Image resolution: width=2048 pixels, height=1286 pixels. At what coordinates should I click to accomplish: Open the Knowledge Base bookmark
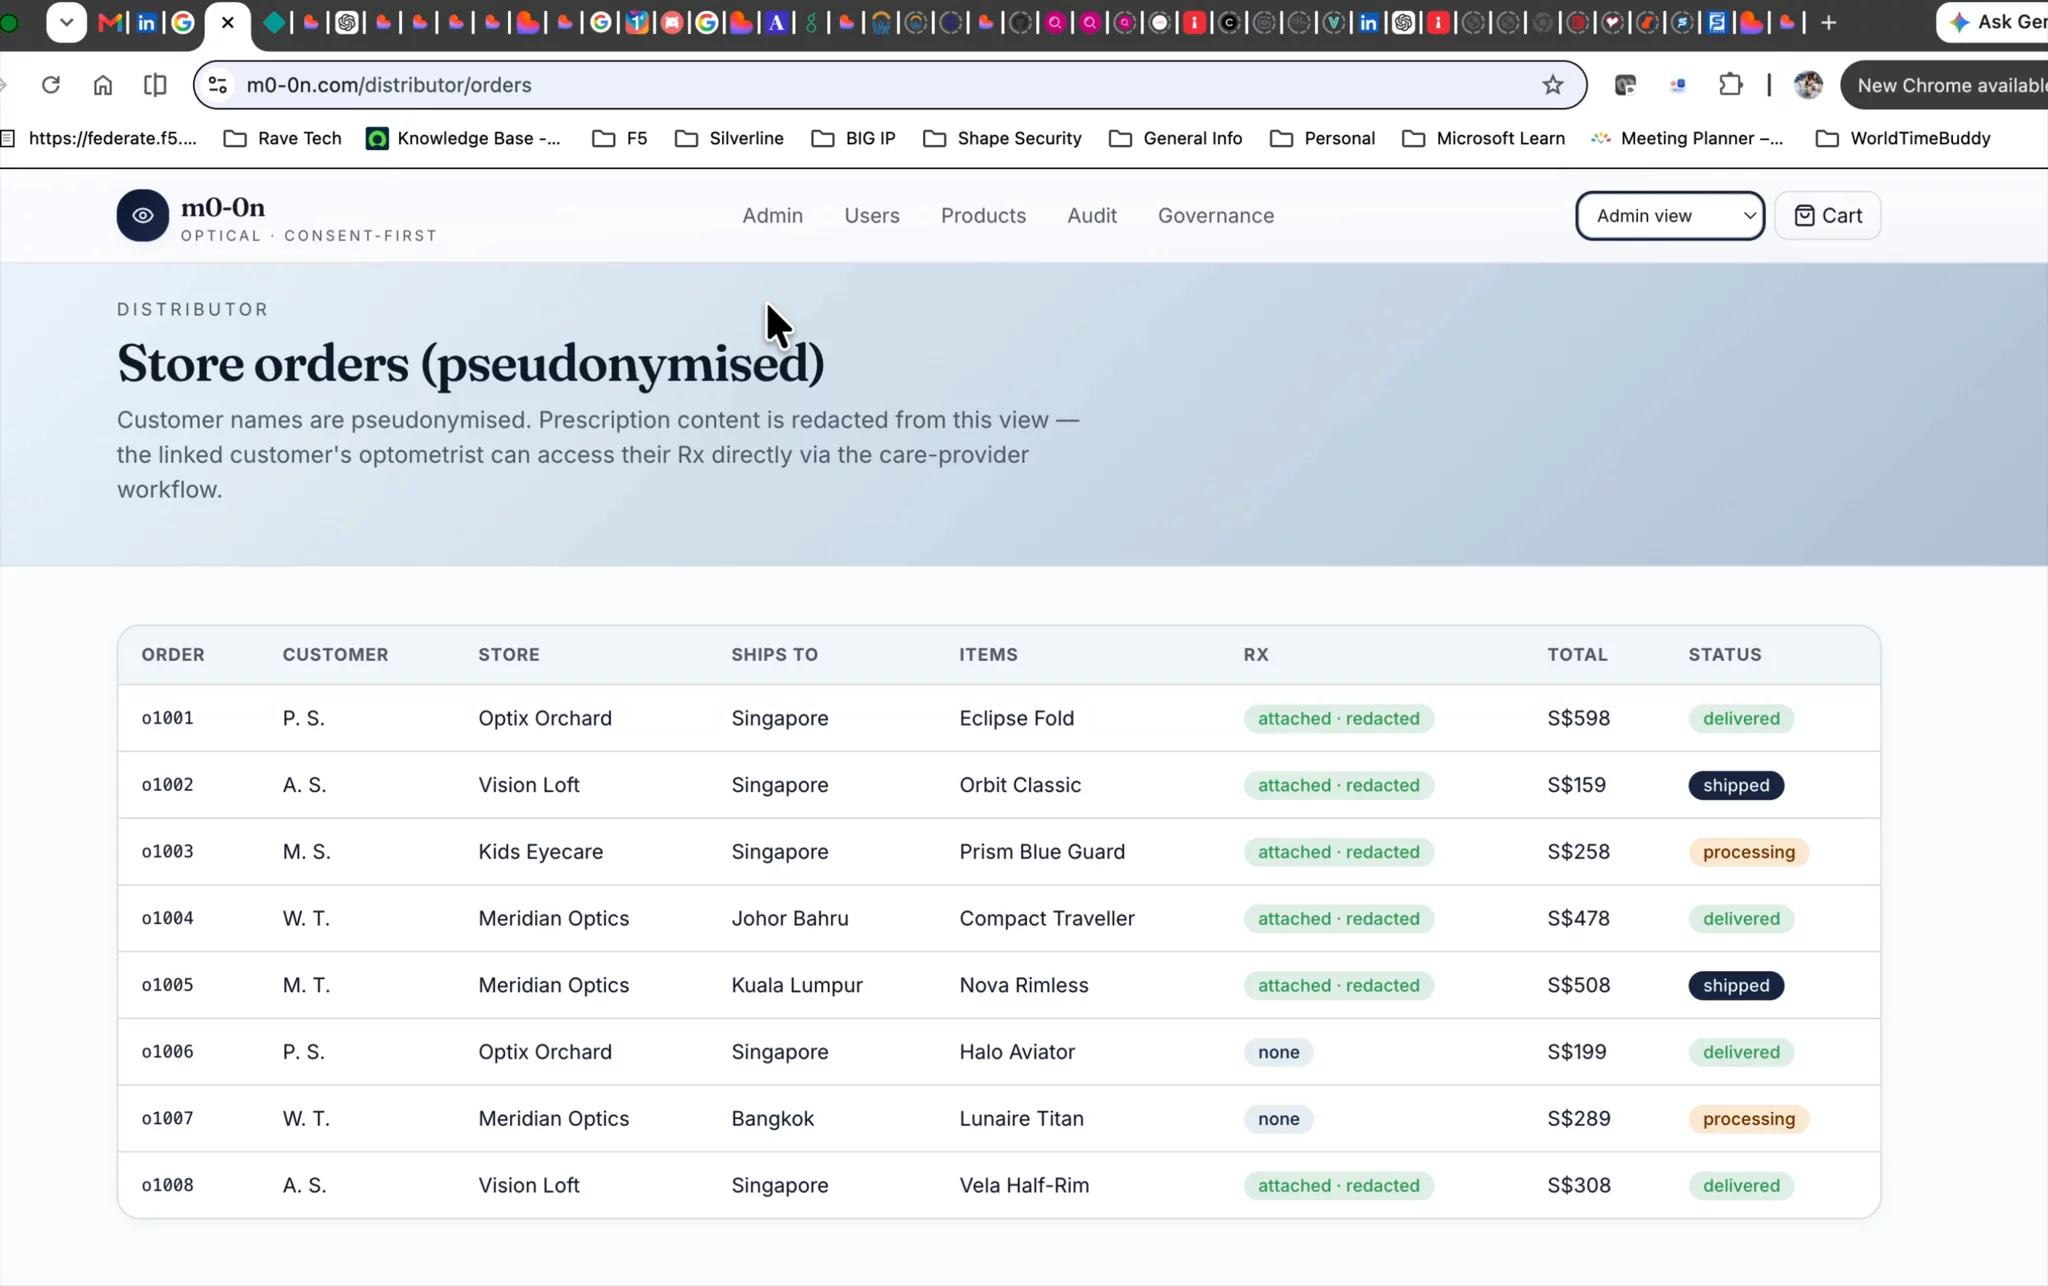pyautogui.click(x=464, y=138)
